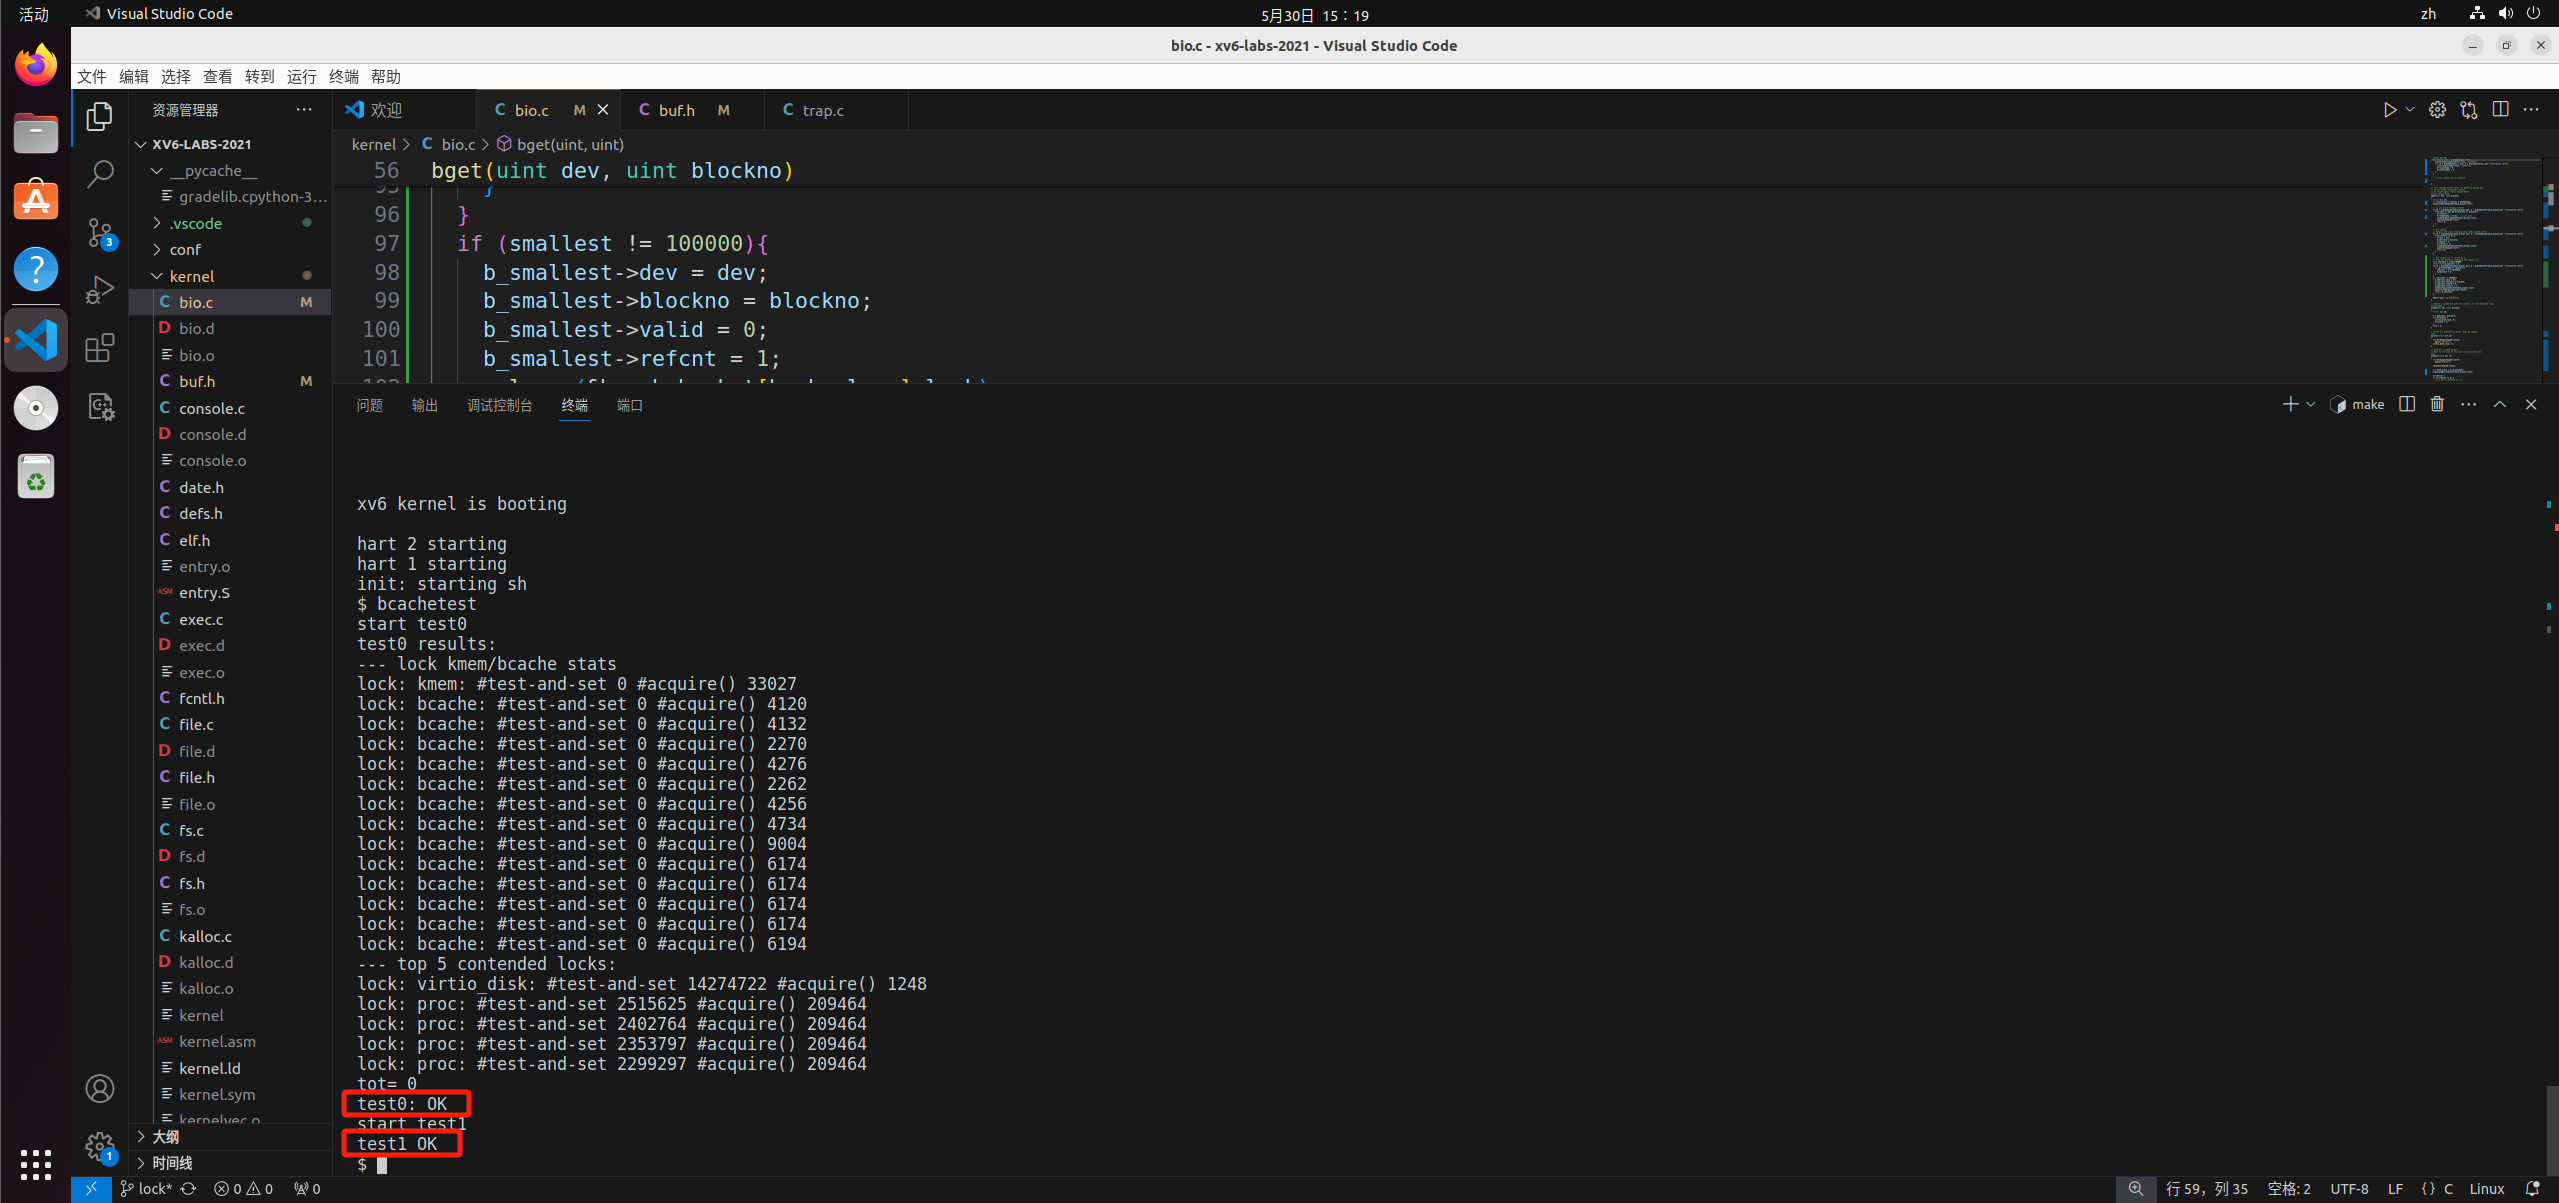2559x1203 pixels.
Task: Open Source Control view with 3 changes
Action: [x=99, y=232]
